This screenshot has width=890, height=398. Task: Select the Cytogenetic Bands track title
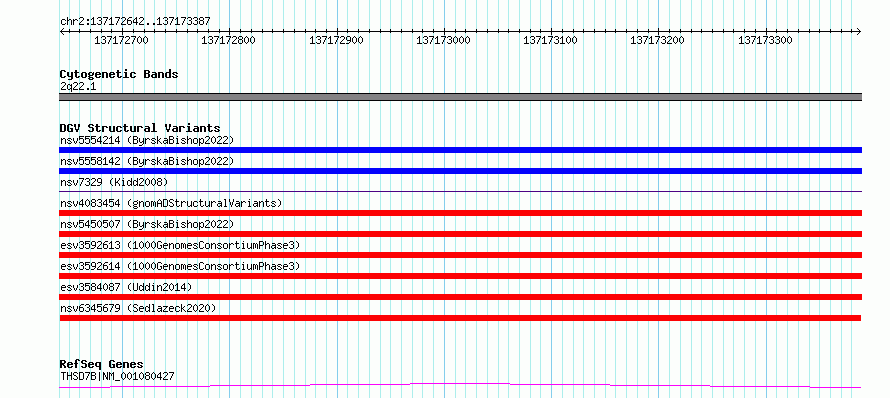tap(119, 74)
